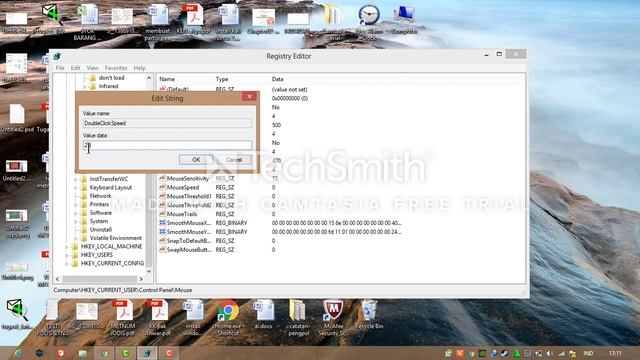640x360 pixels.
Task: Select the SnapToDefaultButton value icon
Action: (x=162, y=241)
